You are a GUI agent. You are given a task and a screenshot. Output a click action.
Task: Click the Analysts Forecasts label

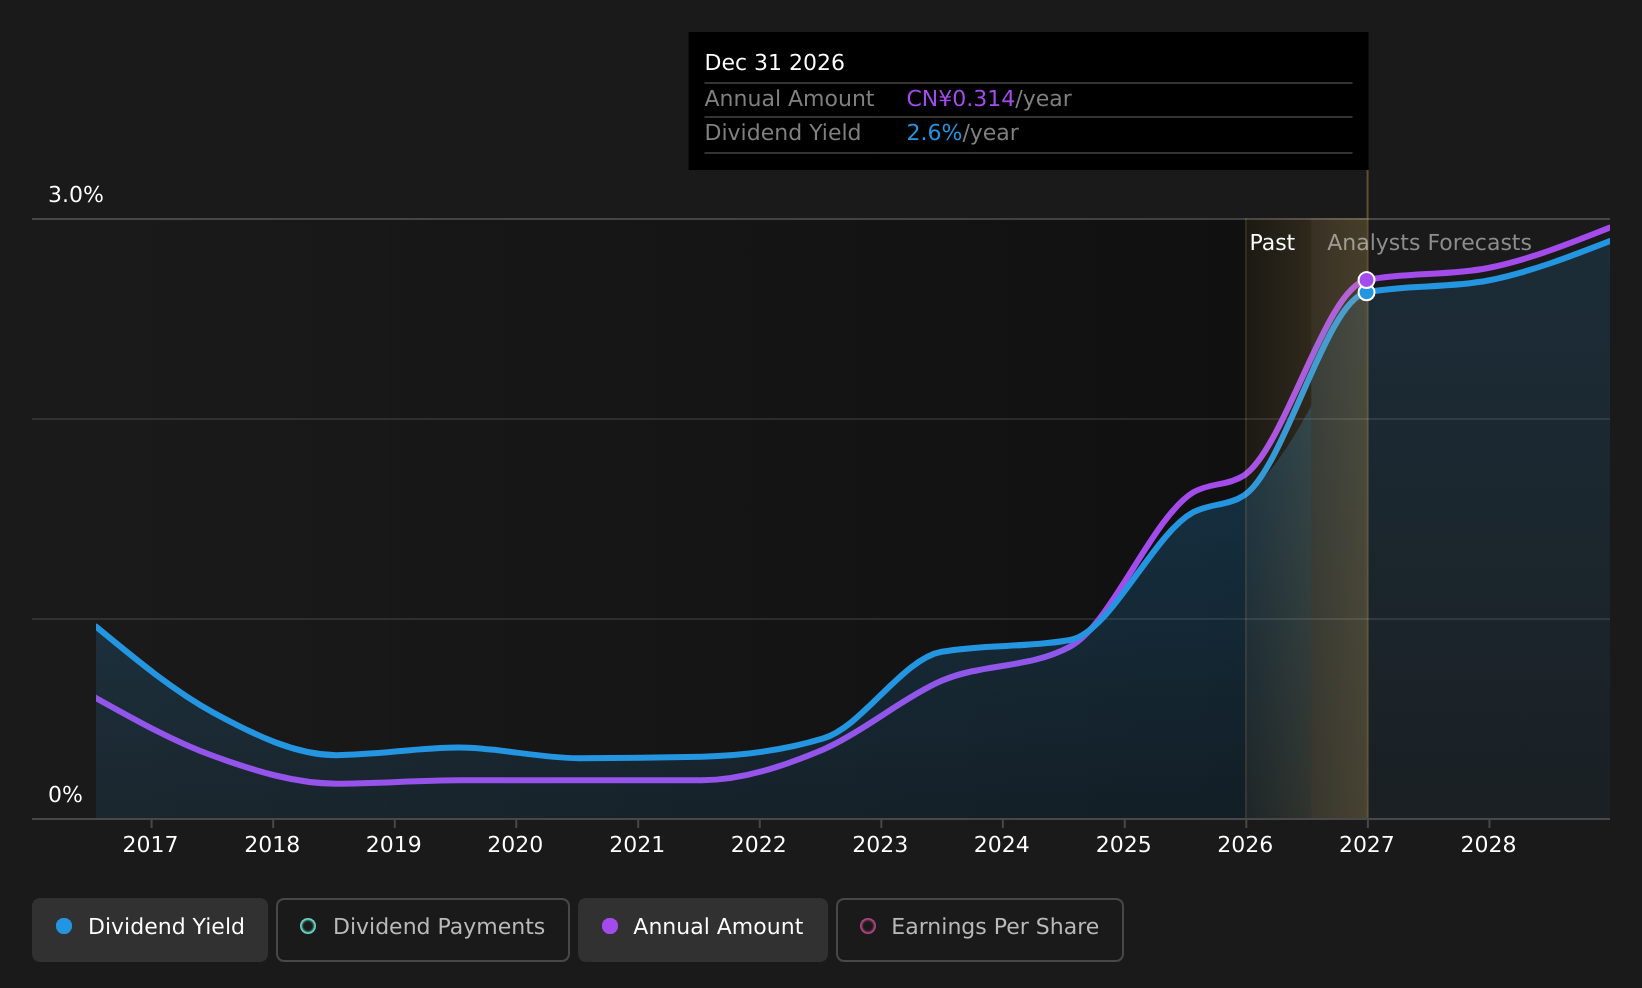click(x=1429, y=243)
